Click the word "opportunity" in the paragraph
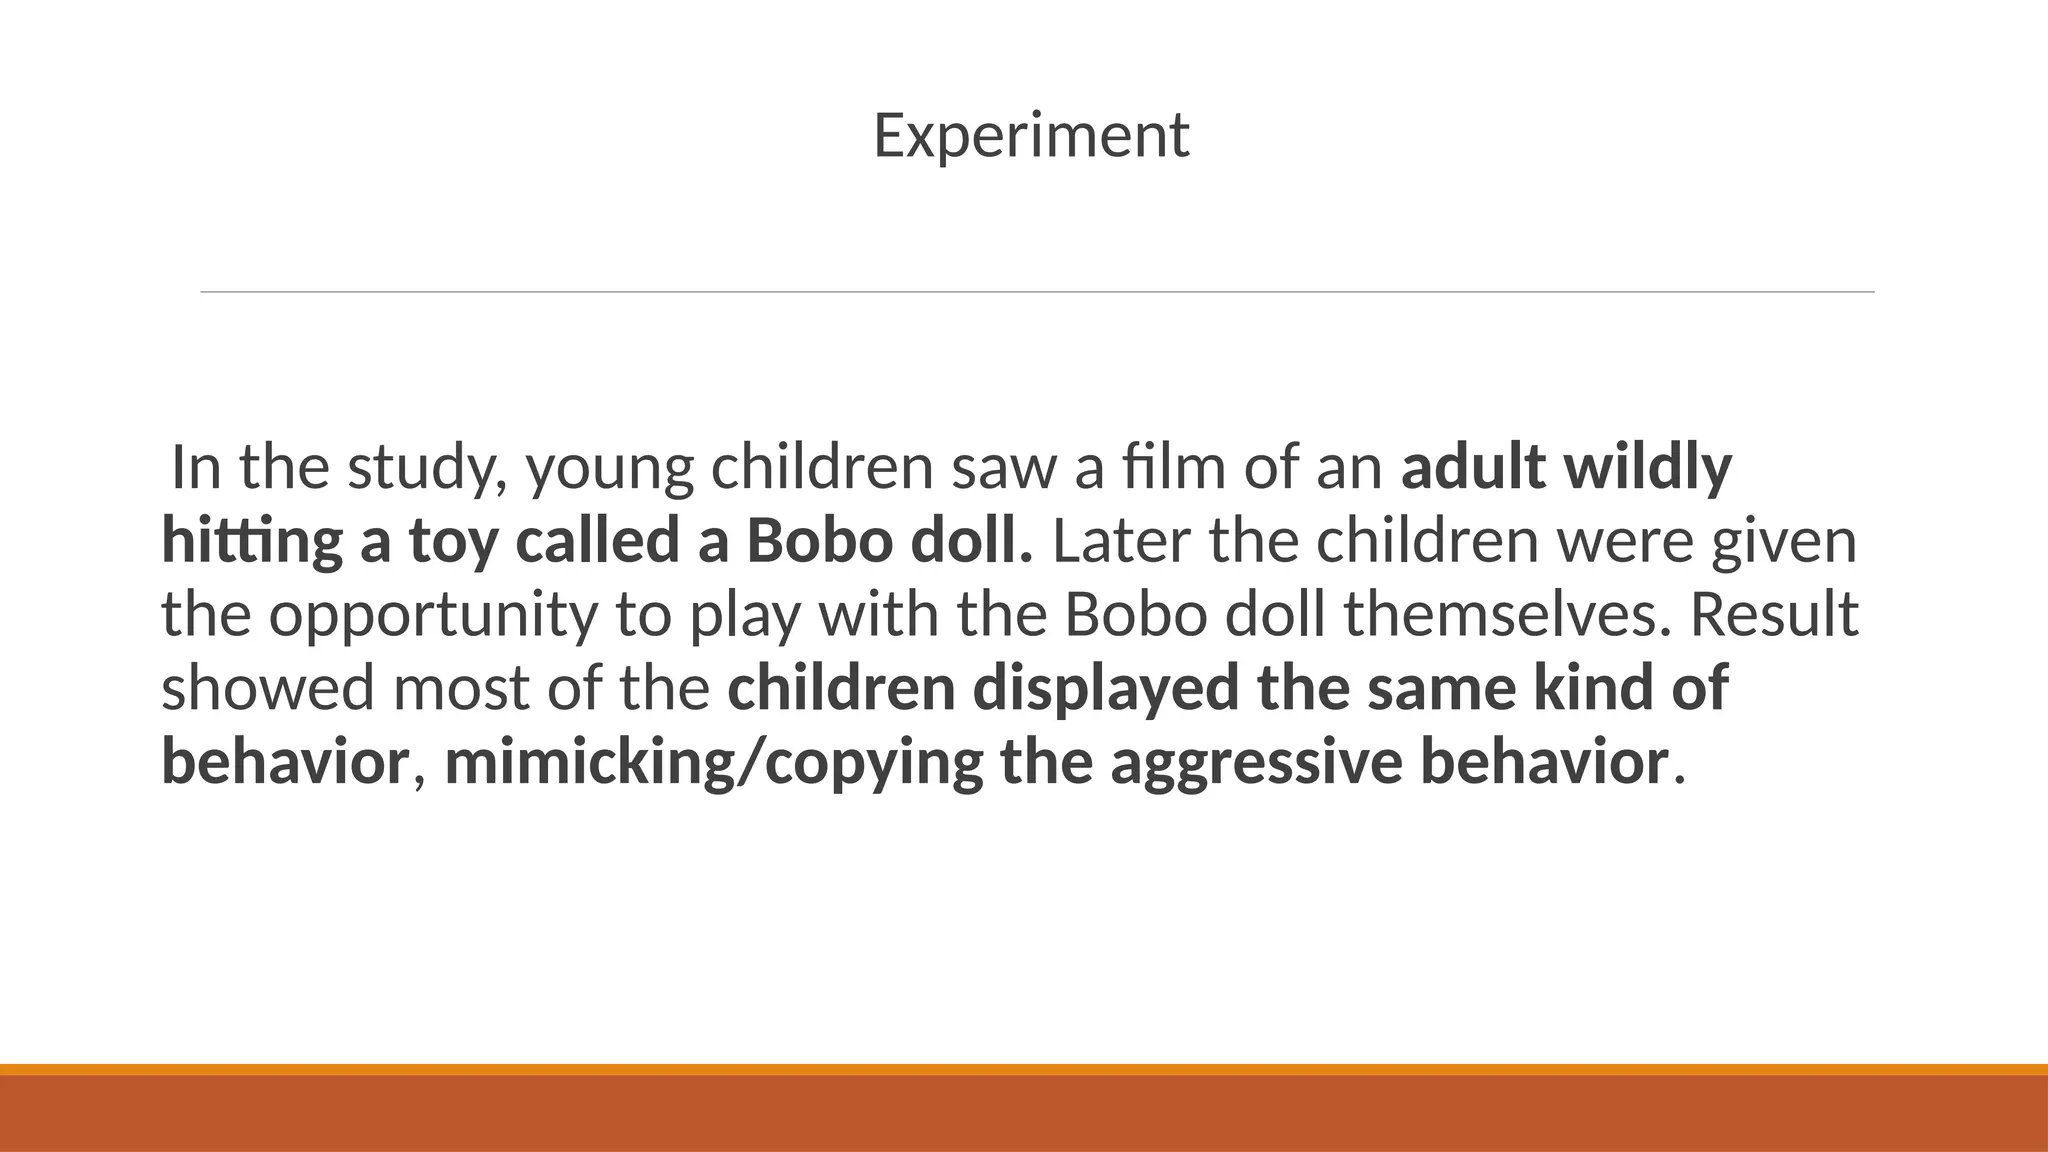Screen dimensions: 2048x1152 (433, 614)
